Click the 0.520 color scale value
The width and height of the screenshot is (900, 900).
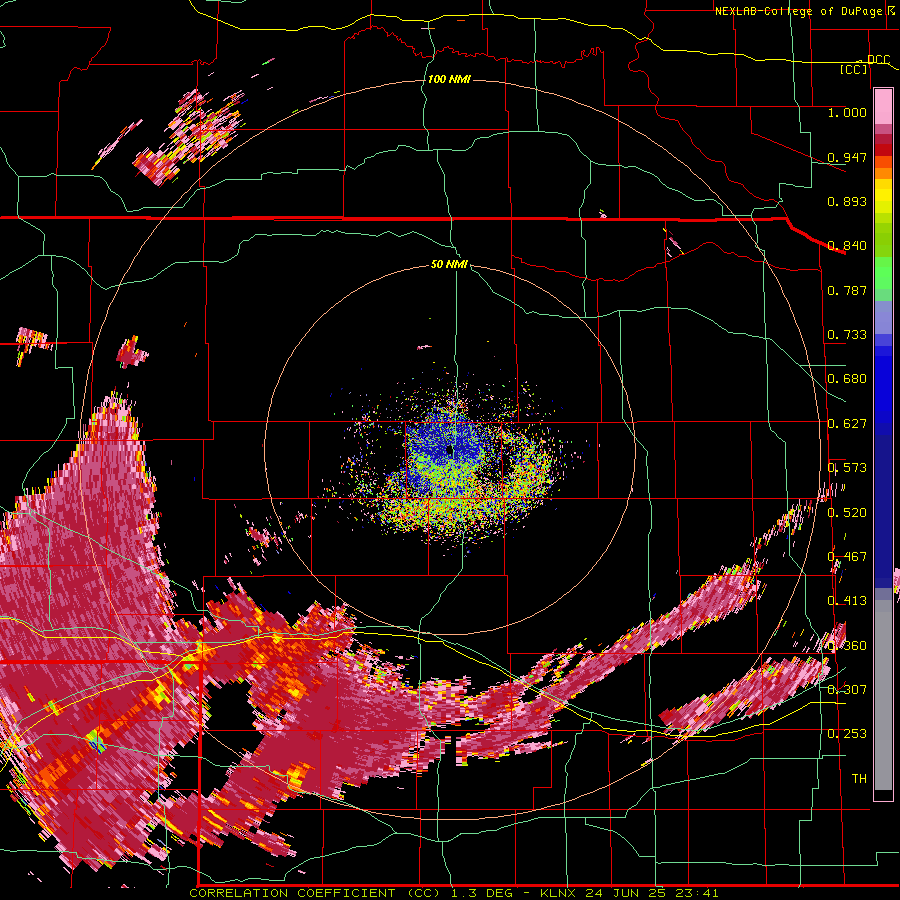pyautogui.click(x=847, y=513)
